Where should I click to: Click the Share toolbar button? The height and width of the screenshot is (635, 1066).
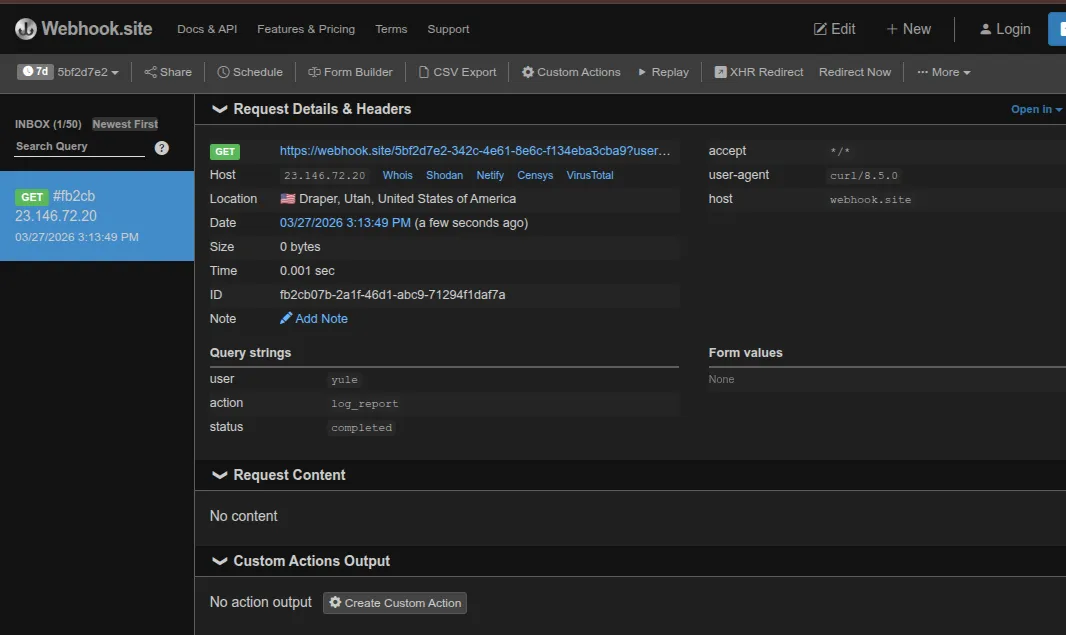168,72
